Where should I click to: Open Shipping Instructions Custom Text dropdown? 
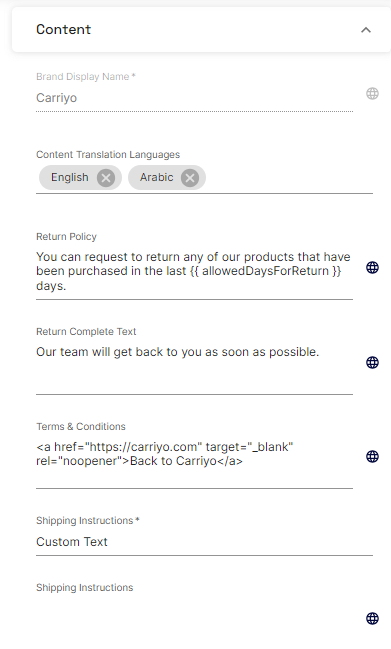click(x=204, y=542)
